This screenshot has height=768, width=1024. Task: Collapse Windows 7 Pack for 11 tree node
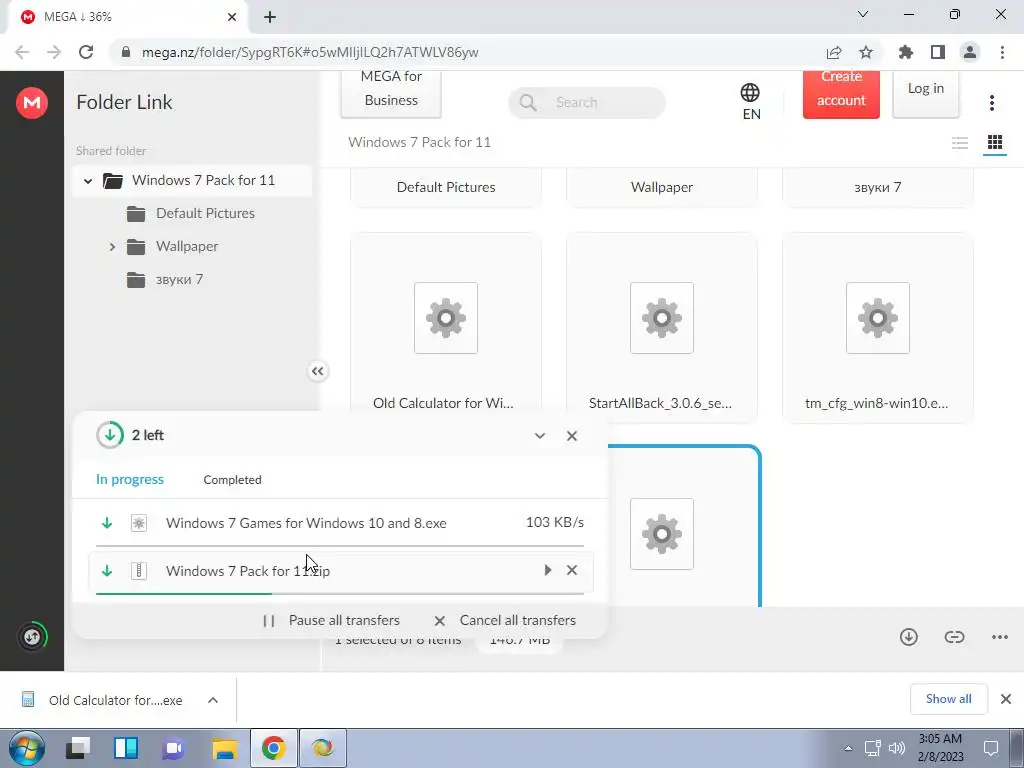tap(88, 181)
